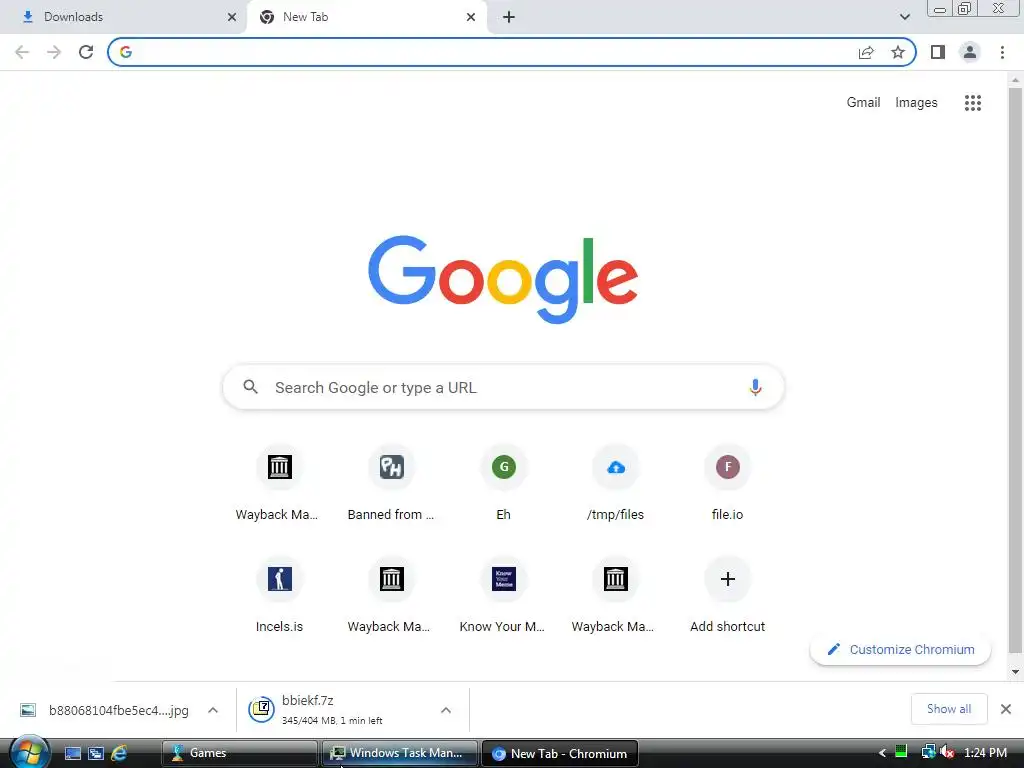Screen dimensions: 1024x768
Task: Open the Wayback Ma... shortcut beside Add shortcut
Action: [x=615, y=596]
